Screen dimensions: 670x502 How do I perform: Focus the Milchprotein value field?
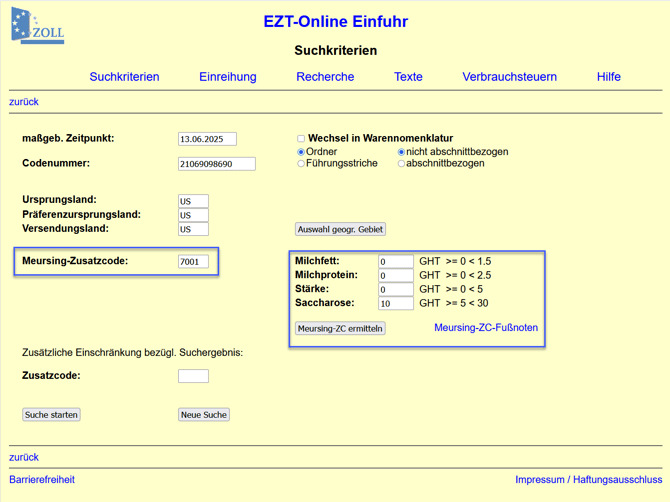coord(396,276)
